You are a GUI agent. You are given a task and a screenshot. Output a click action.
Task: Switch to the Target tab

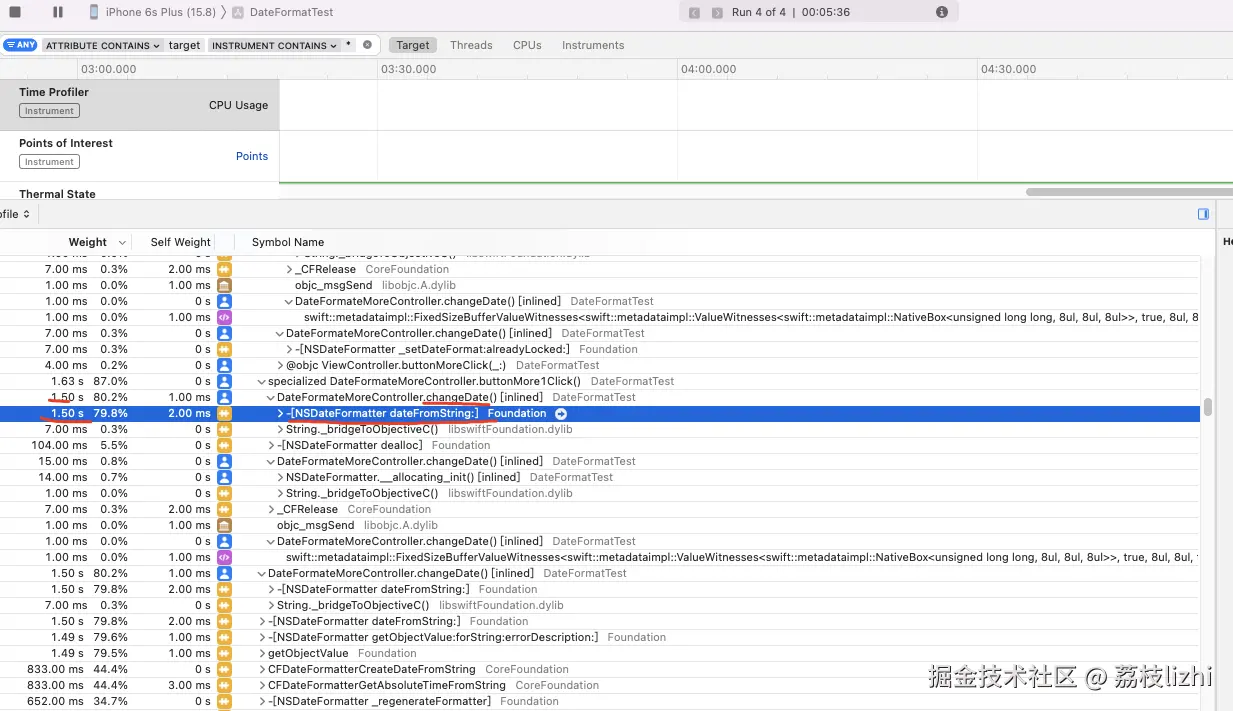412,45
